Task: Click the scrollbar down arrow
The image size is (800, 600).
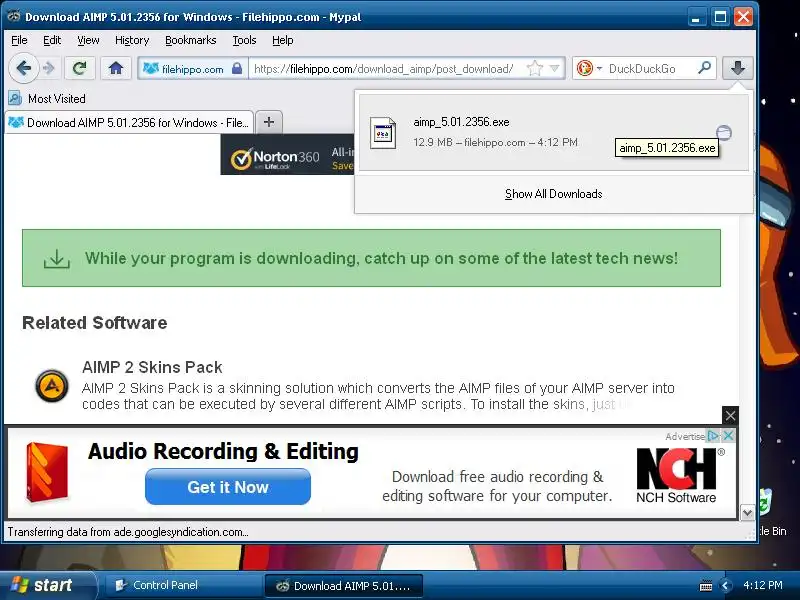Action: point(747,512)
